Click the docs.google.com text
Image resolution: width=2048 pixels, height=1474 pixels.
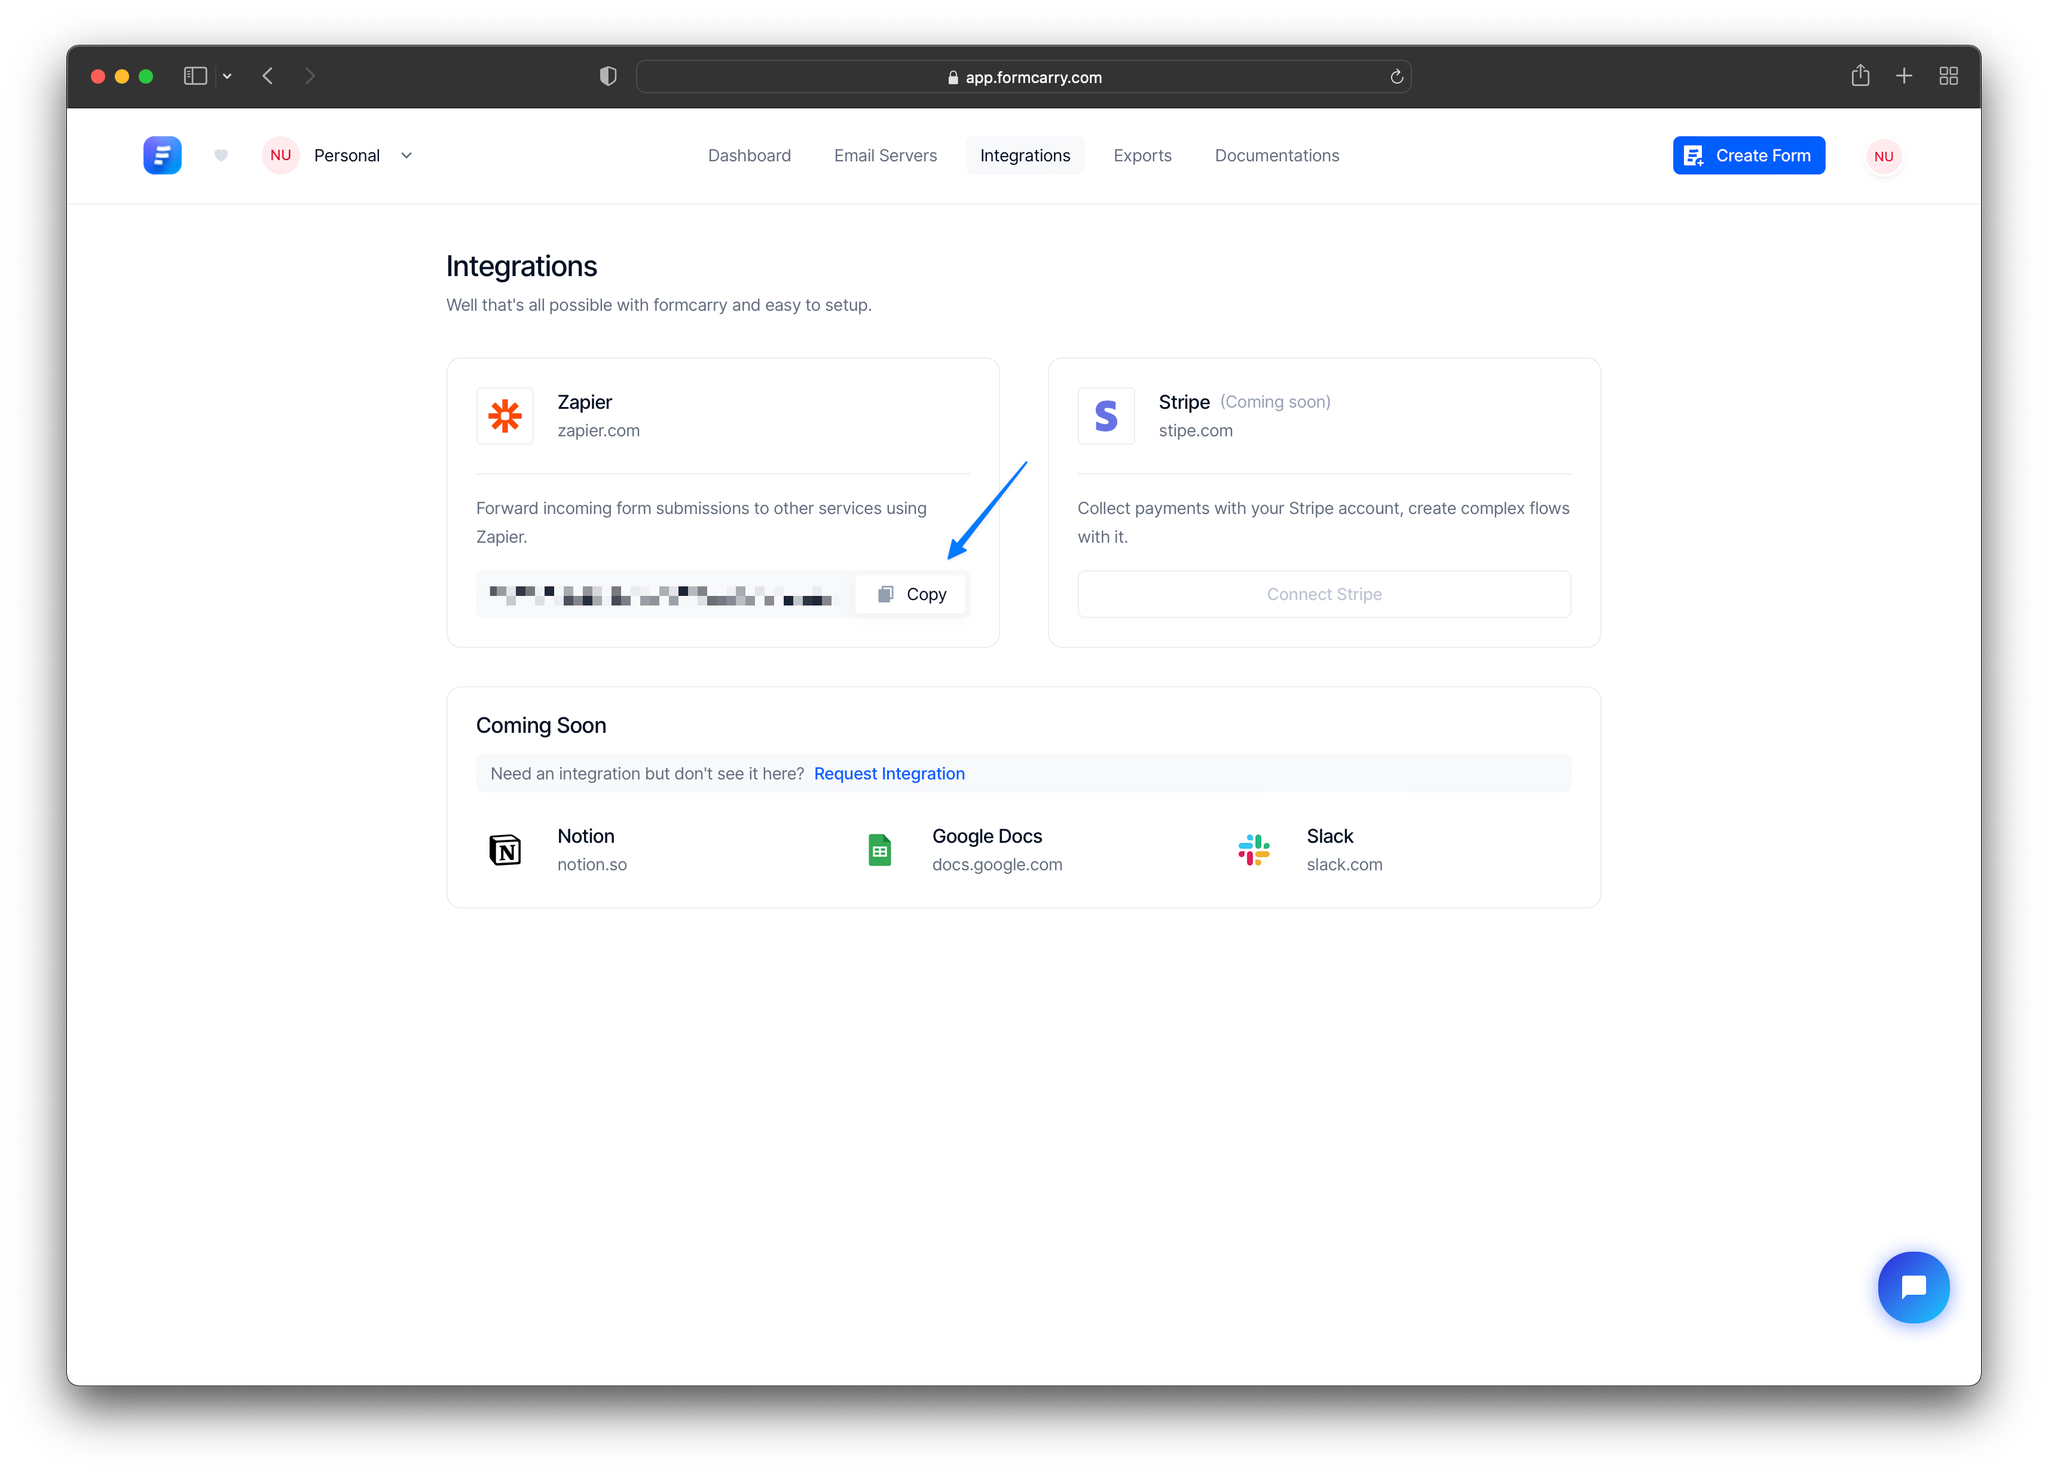coord(997,864)
